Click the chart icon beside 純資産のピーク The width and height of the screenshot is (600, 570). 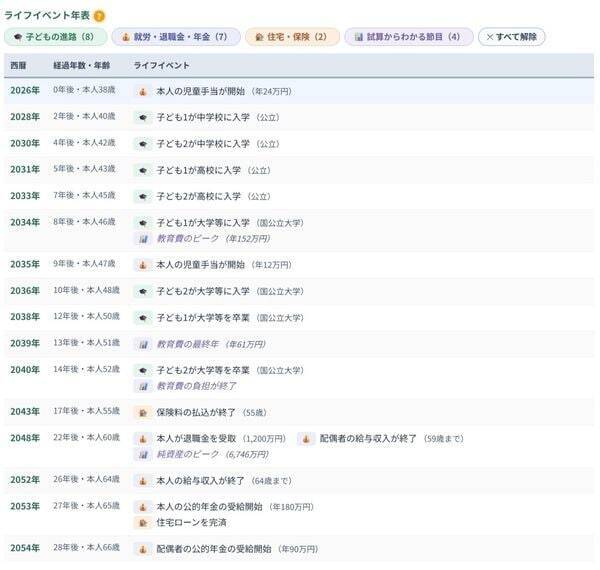coord(143,455)
